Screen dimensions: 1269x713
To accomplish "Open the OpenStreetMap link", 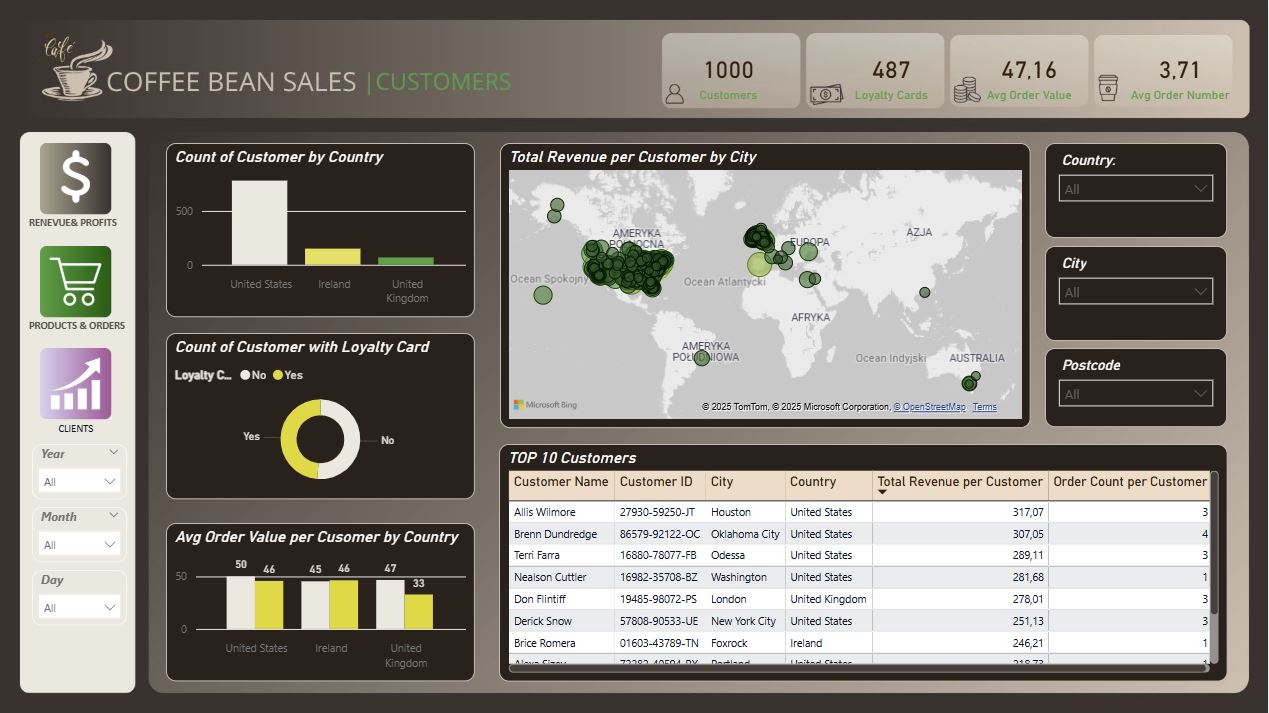I will click(x=930, y=407).
